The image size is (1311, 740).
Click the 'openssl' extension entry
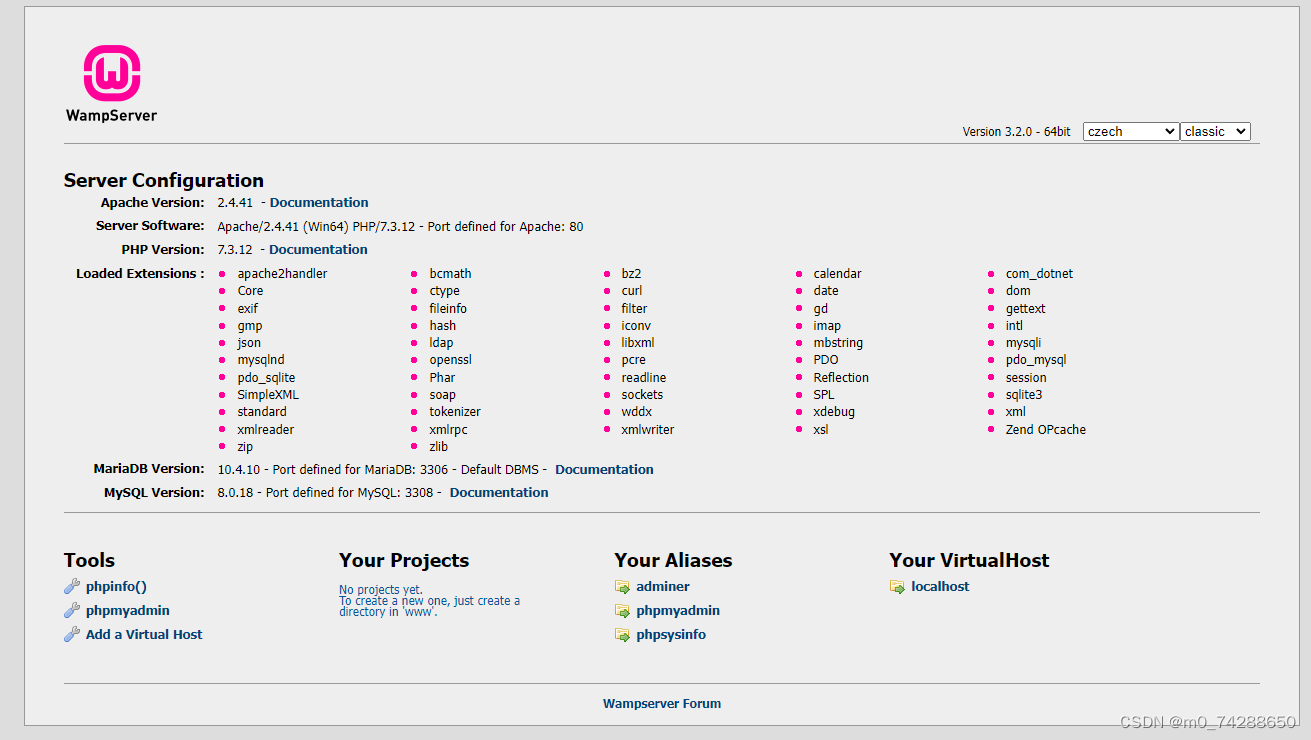coord(451,360)
